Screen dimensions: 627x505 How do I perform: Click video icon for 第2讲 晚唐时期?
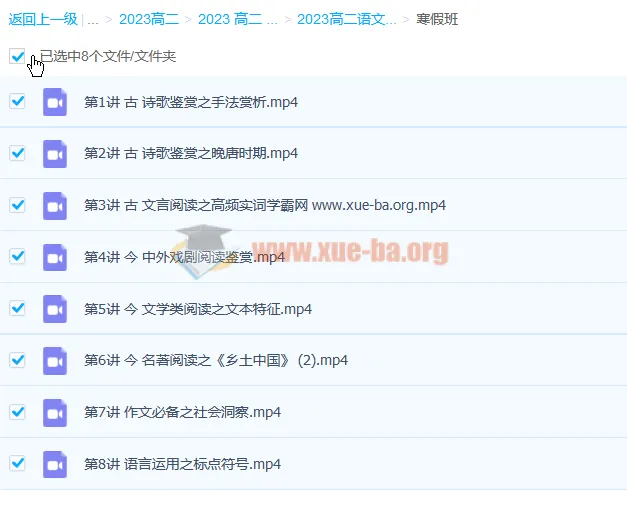click(55, 153)
